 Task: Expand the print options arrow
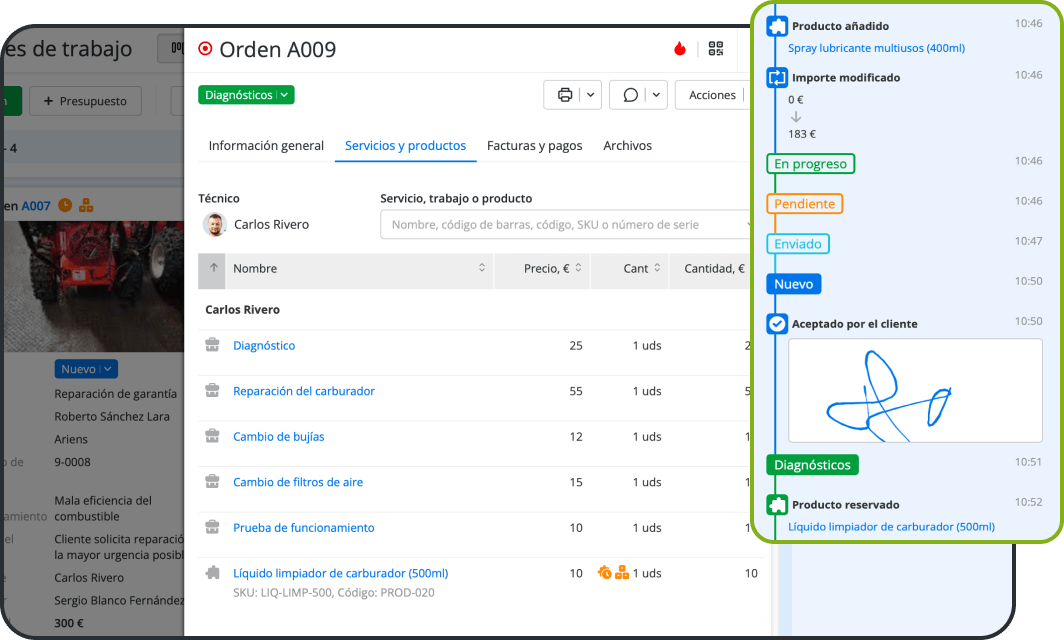[590, 95]
